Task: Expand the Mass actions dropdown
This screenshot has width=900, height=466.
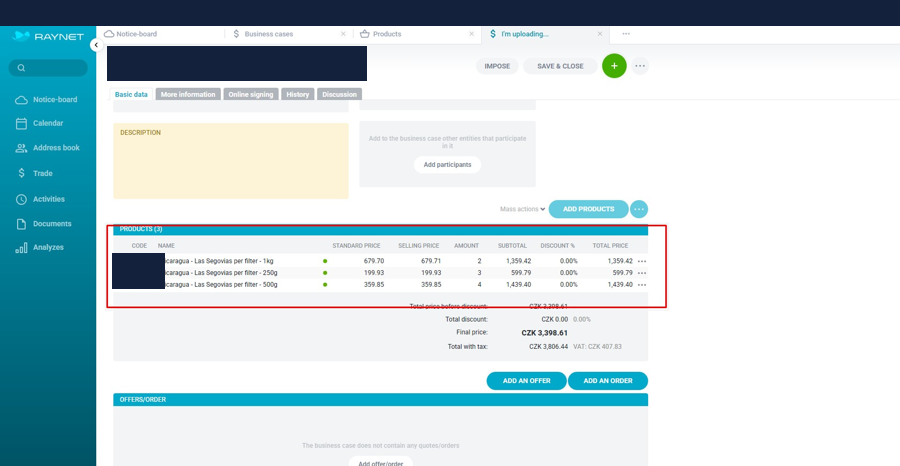Action: 522,209
